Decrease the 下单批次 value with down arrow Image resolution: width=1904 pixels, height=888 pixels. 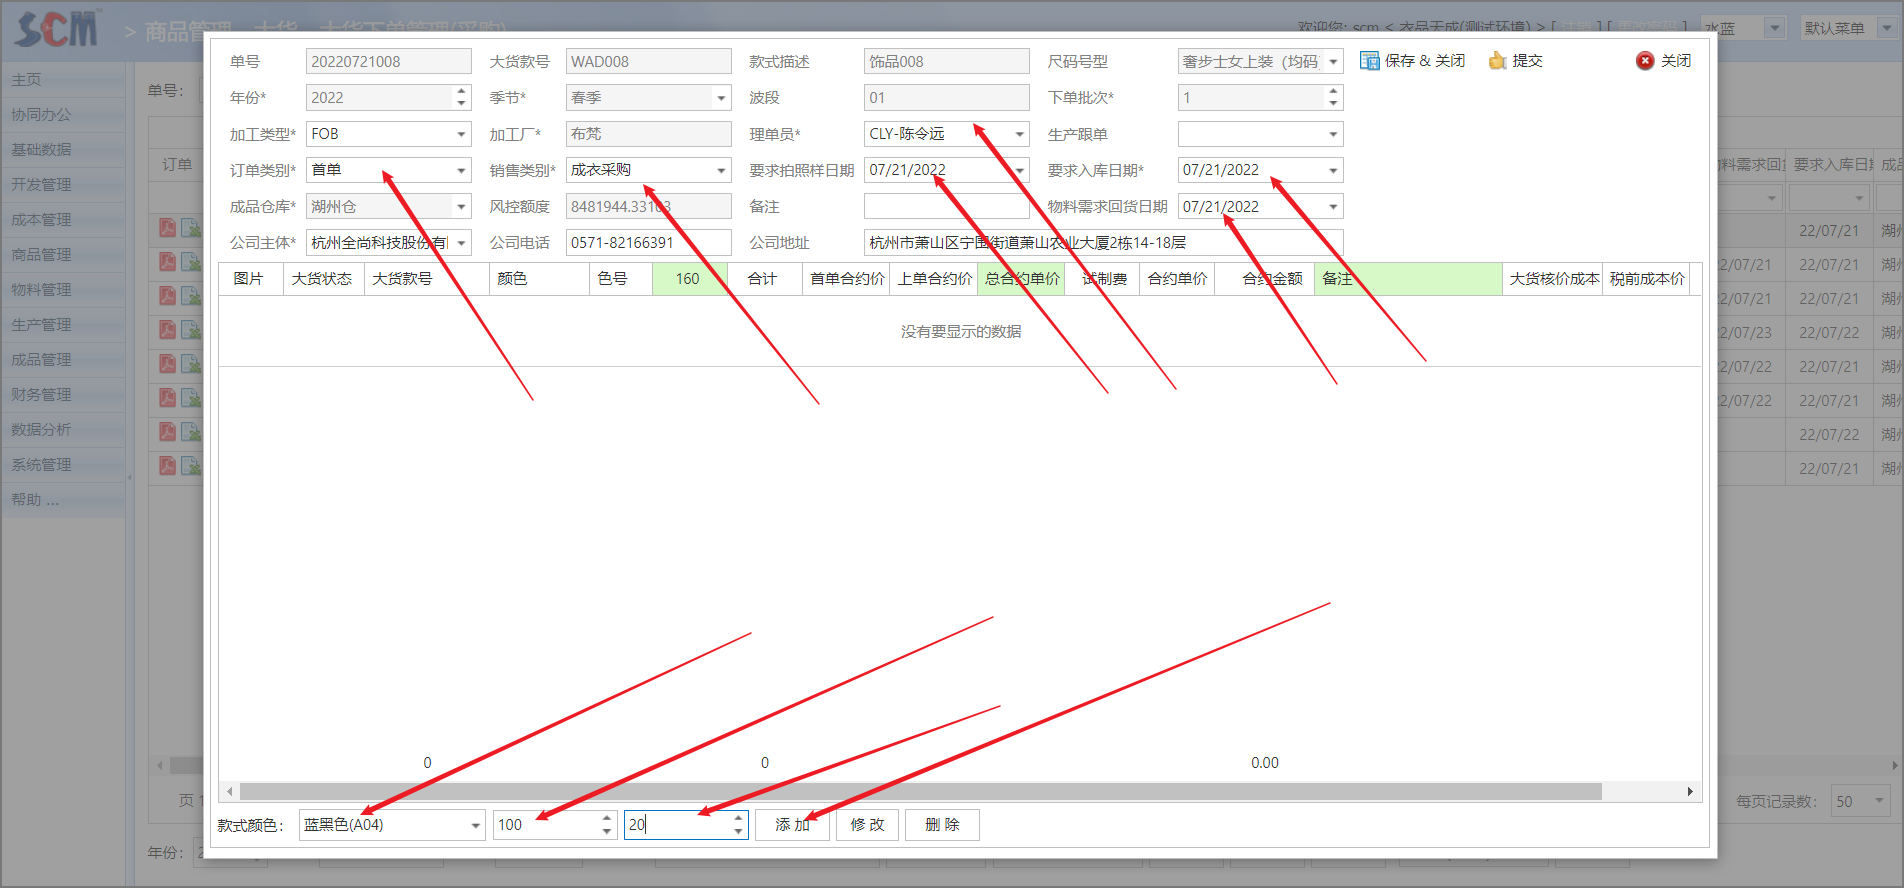(x=1333, y=104)
